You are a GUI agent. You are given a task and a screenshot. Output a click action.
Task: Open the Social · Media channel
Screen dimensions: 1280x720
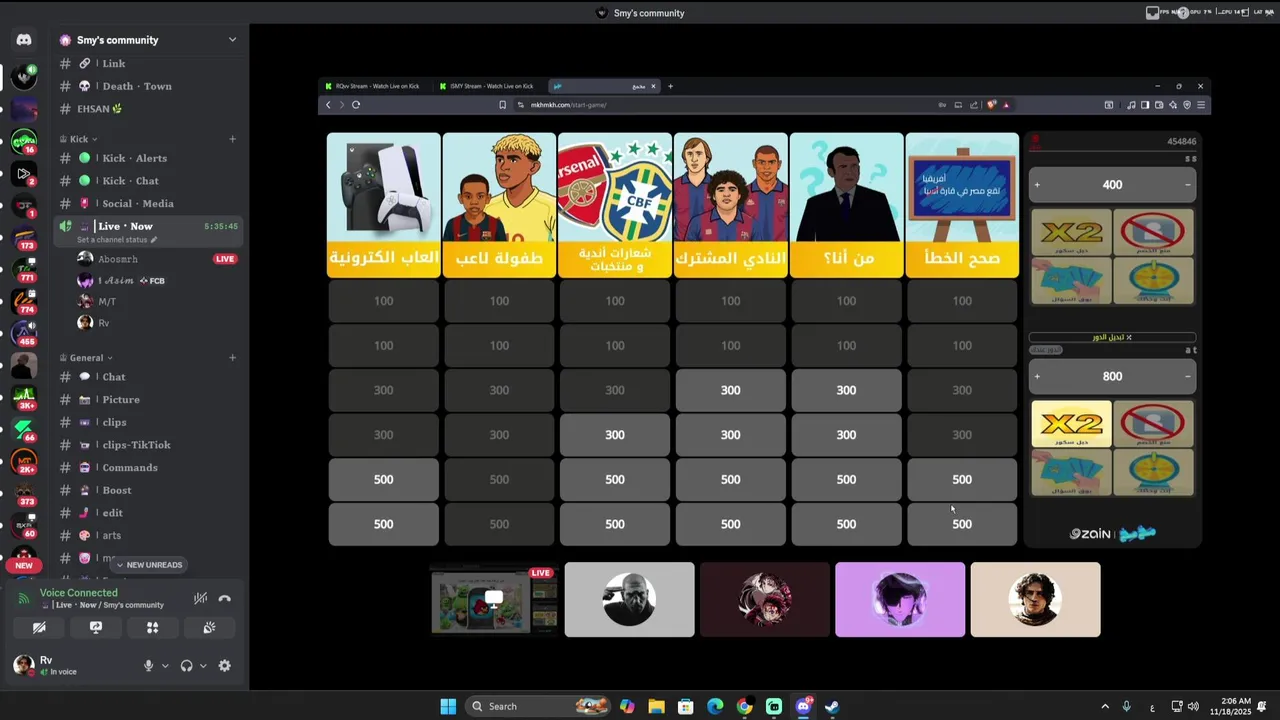(148, 204)
